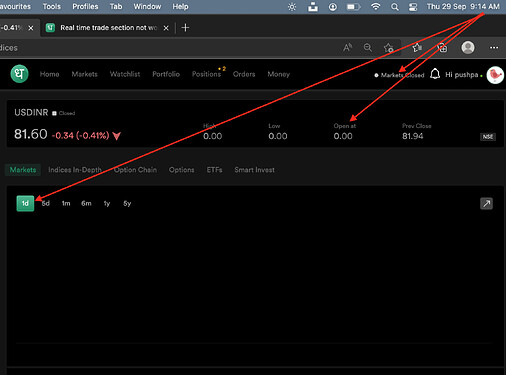506x375 pixels.
Task: Open Positions in the top navigation
Action: 206,74
